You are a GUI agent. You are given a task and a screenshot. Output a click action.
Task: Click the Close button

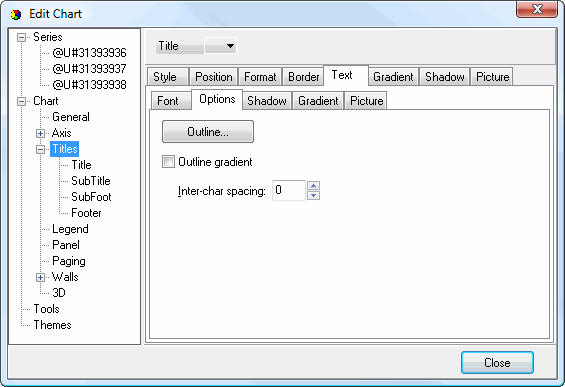coord(497,362)
